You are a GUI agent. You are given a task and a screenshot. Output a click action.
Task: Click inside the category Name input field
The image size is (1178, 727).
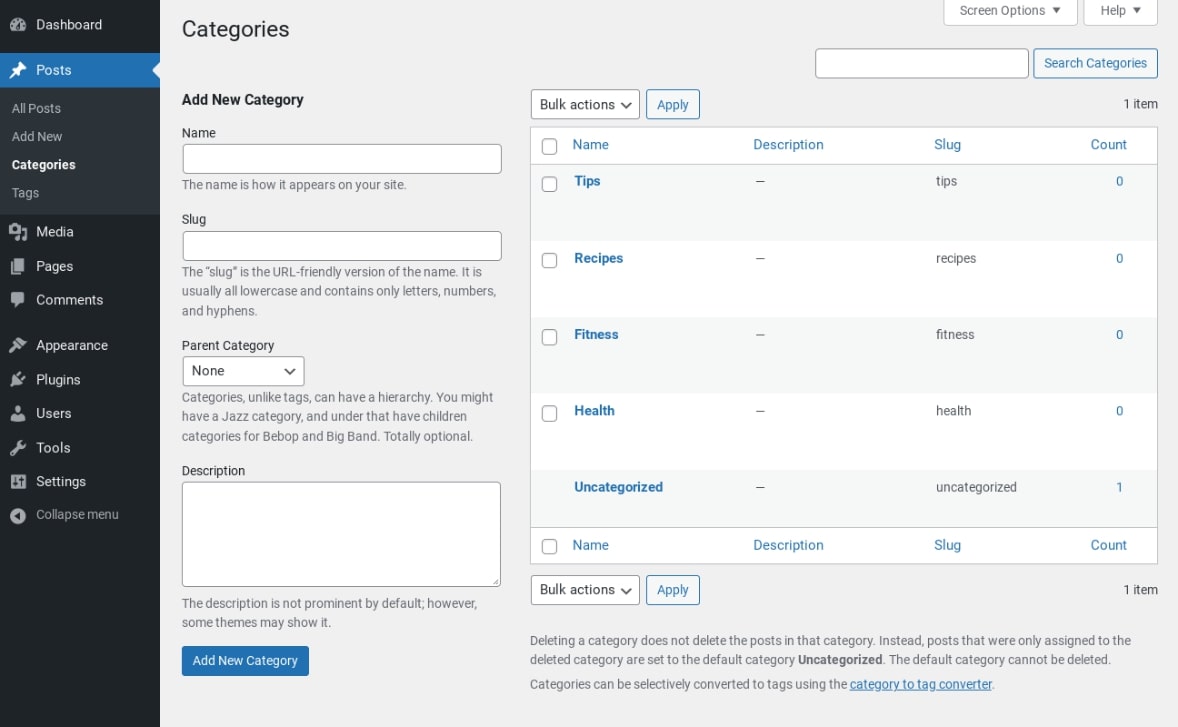click(341, 158)
